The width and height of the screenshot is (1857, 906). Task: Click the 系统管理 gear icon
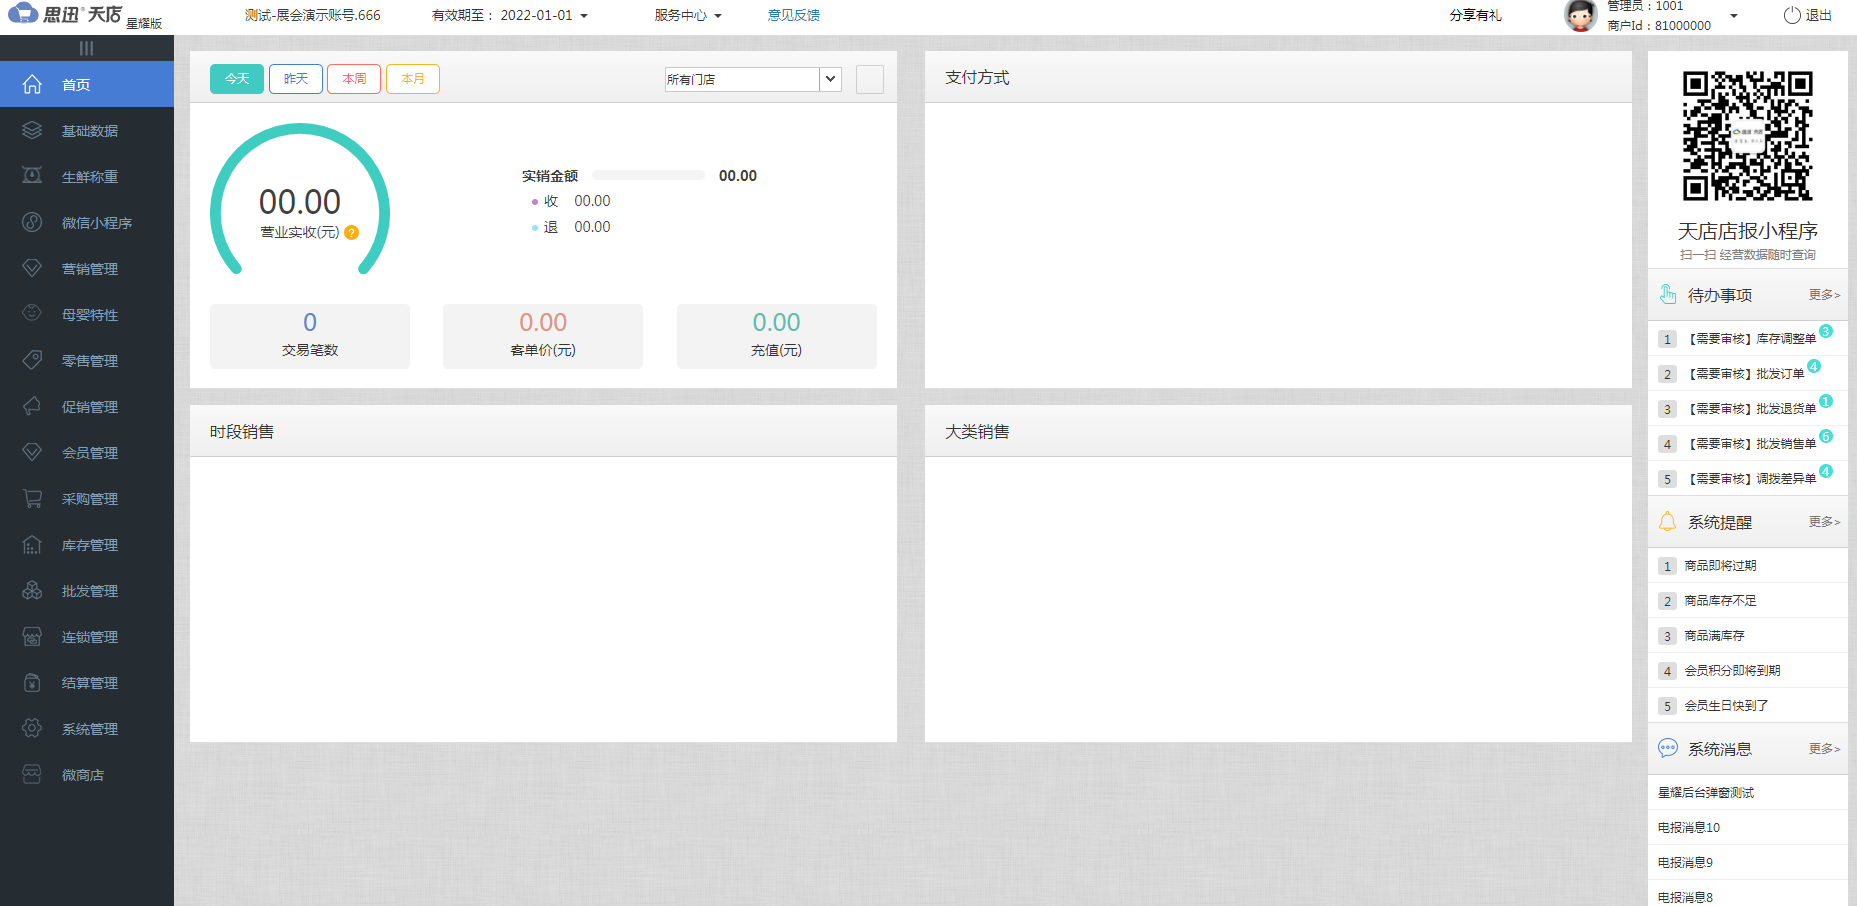coord(32,728)
